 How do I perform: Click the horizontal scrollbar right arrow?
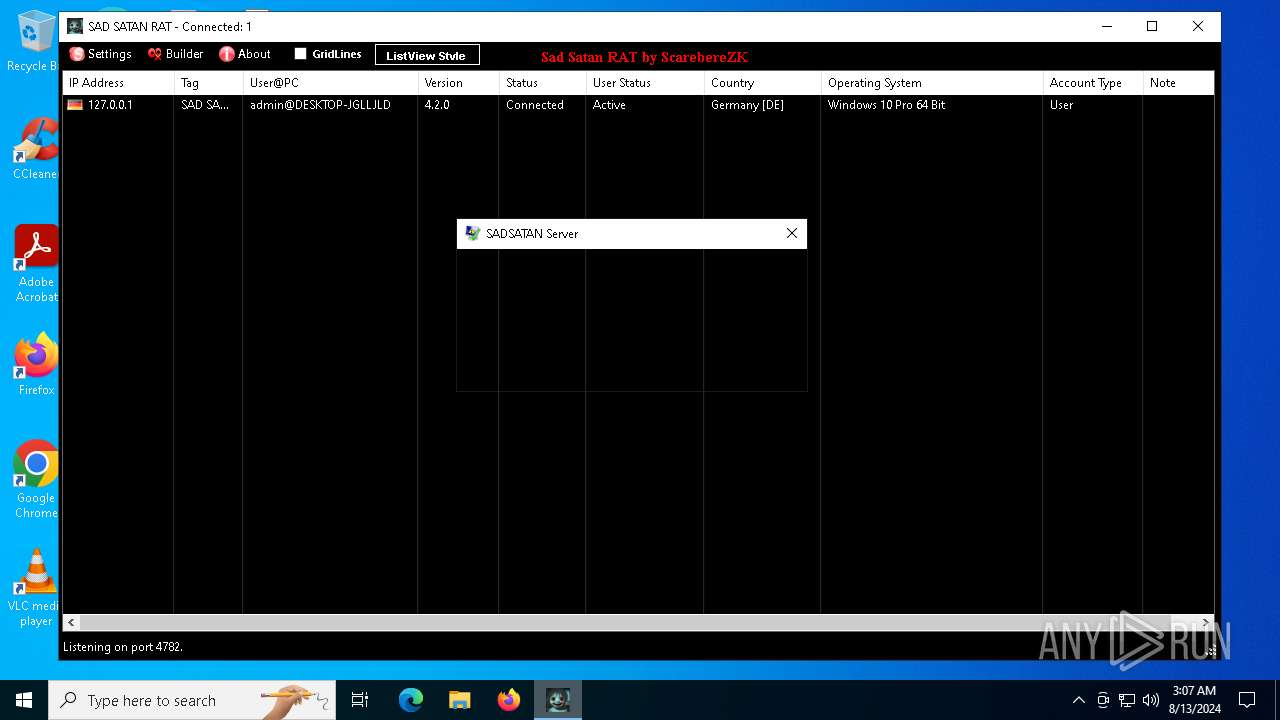[1205, 622]
